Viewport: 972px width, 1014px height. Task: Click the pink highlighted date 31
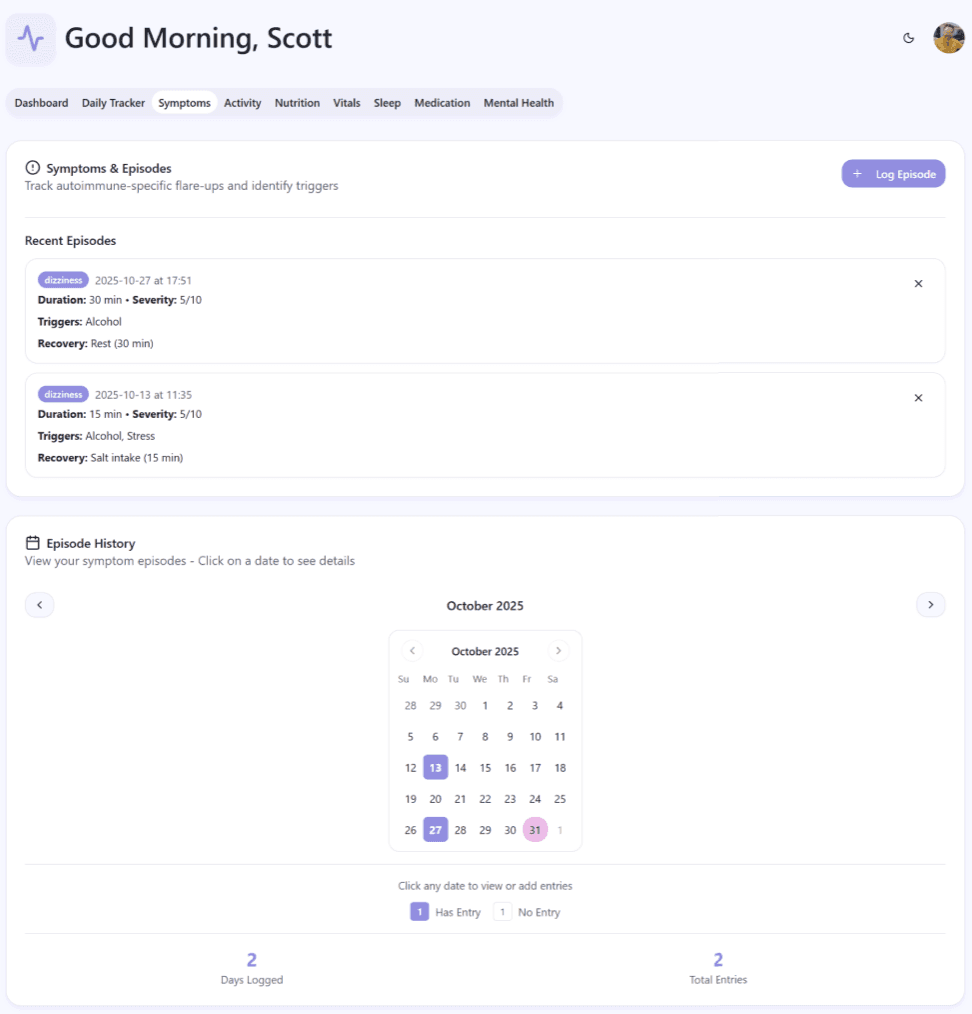[x=535, y=830]
